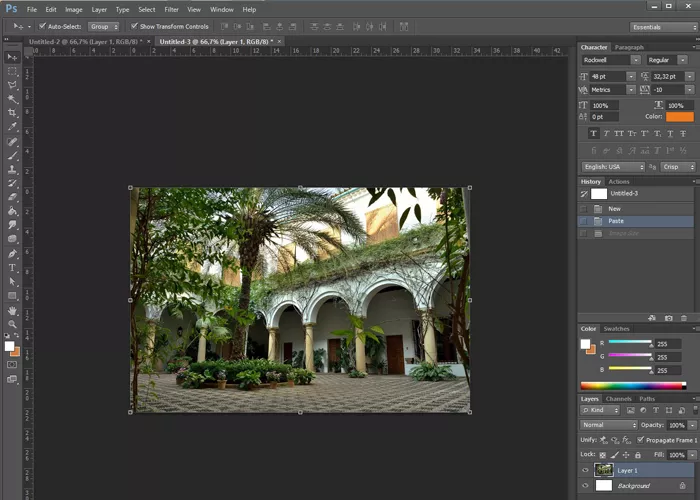Select the Crop tool
Screen dimensions: 700x500
(12, 112)
